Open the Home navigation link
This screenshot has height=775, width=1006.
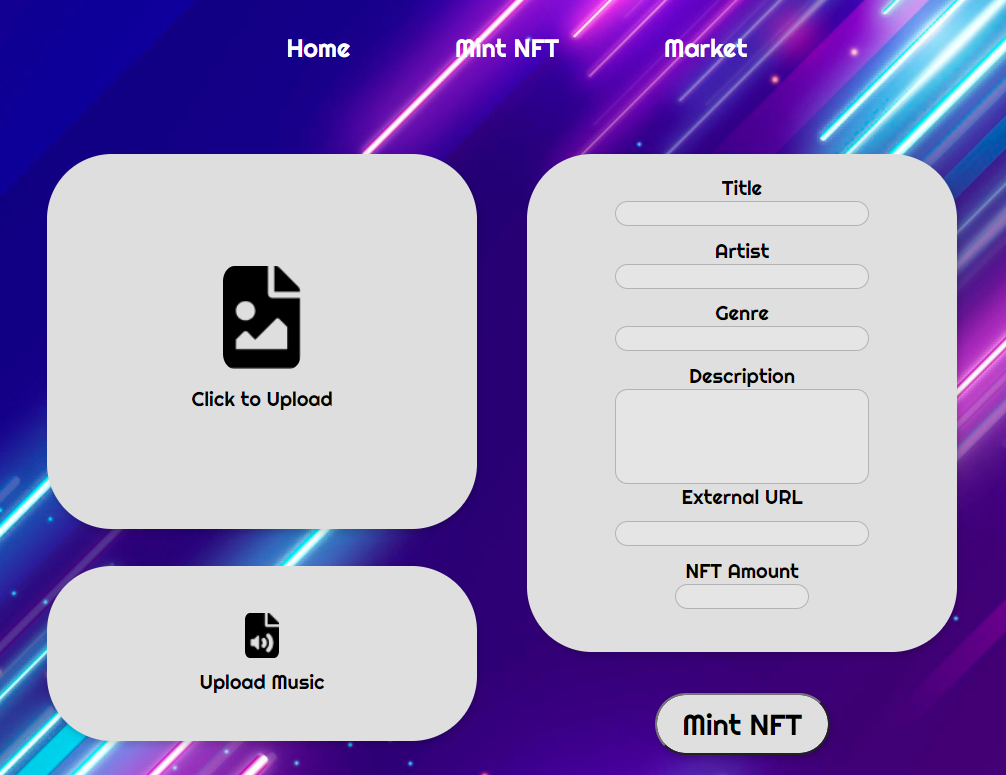pyautogui.click(x=318, y=49)
